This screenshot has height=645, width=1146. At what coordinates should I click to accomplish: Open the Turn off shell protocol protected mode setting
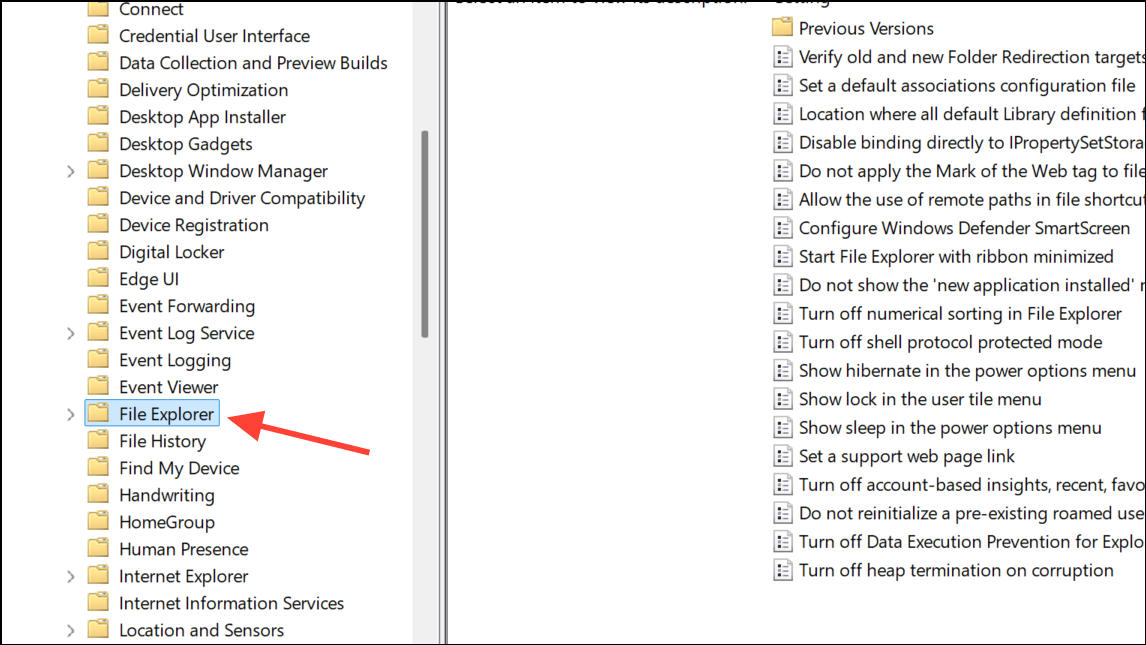(x=950, y=342)
